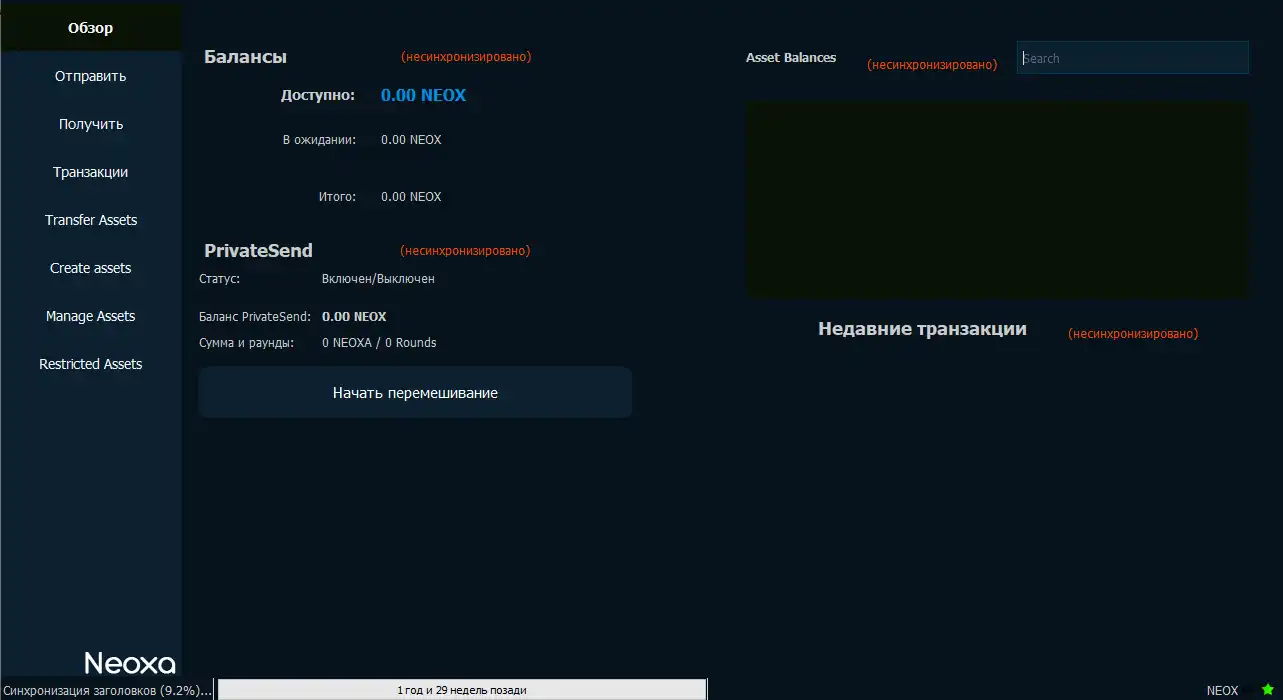Open Restricted Assets section

(90, 364)
